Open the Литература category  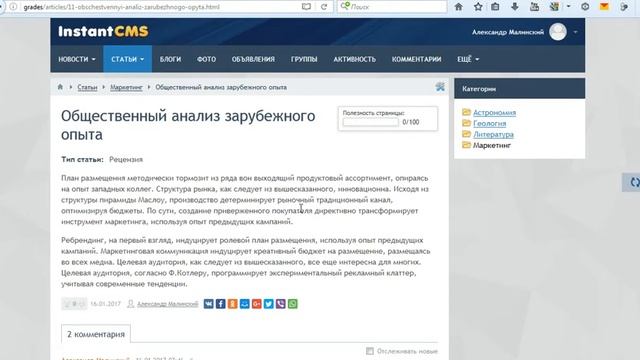click(493, 134)
